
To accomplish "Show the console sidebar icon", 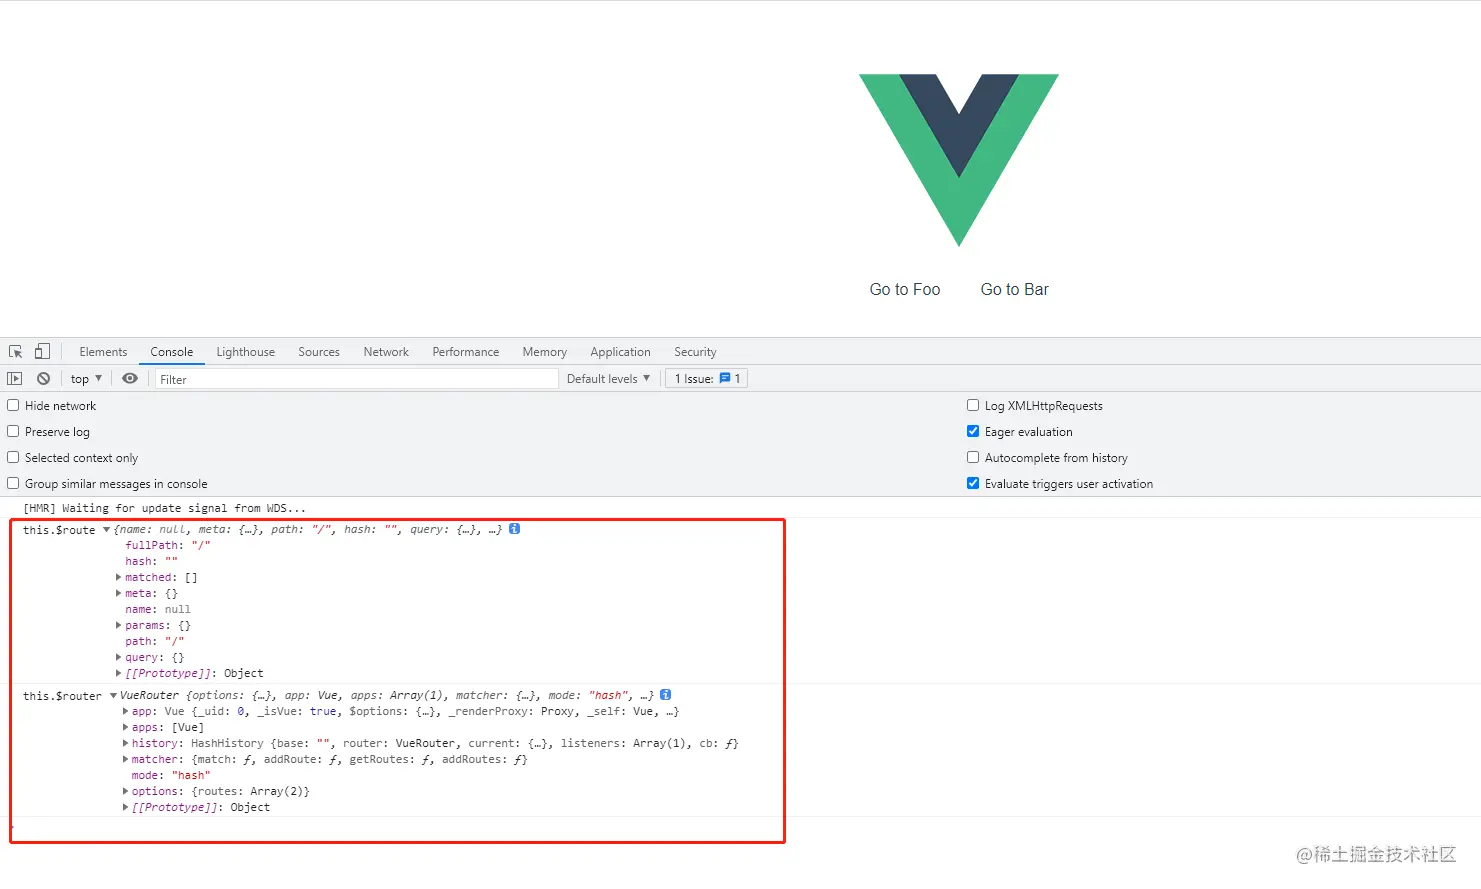I will click(x=14, y=379).
